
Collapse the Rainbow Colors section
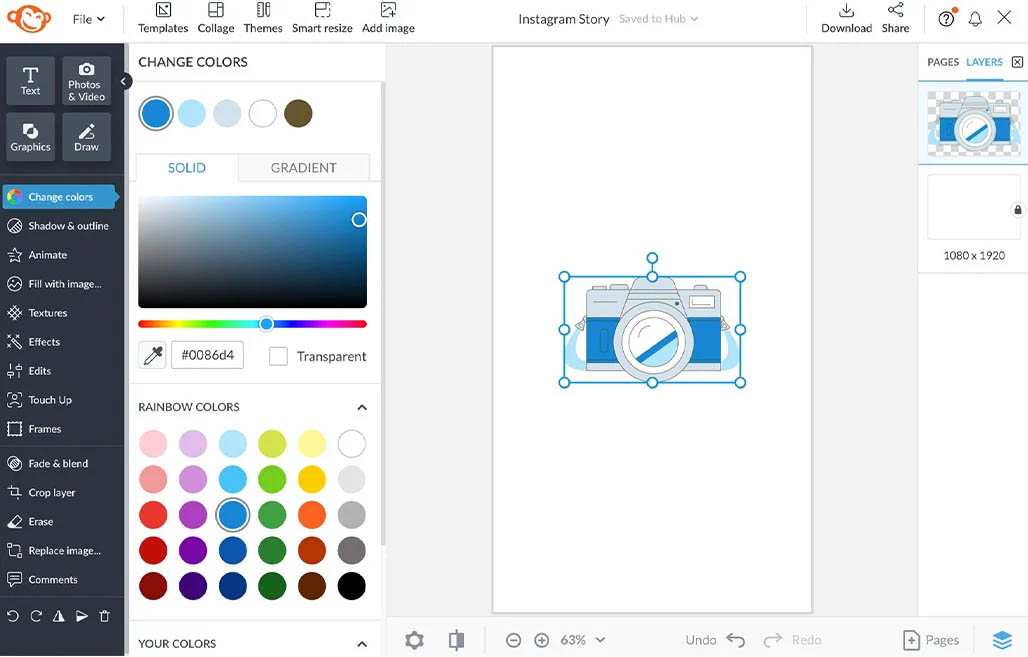362,407
